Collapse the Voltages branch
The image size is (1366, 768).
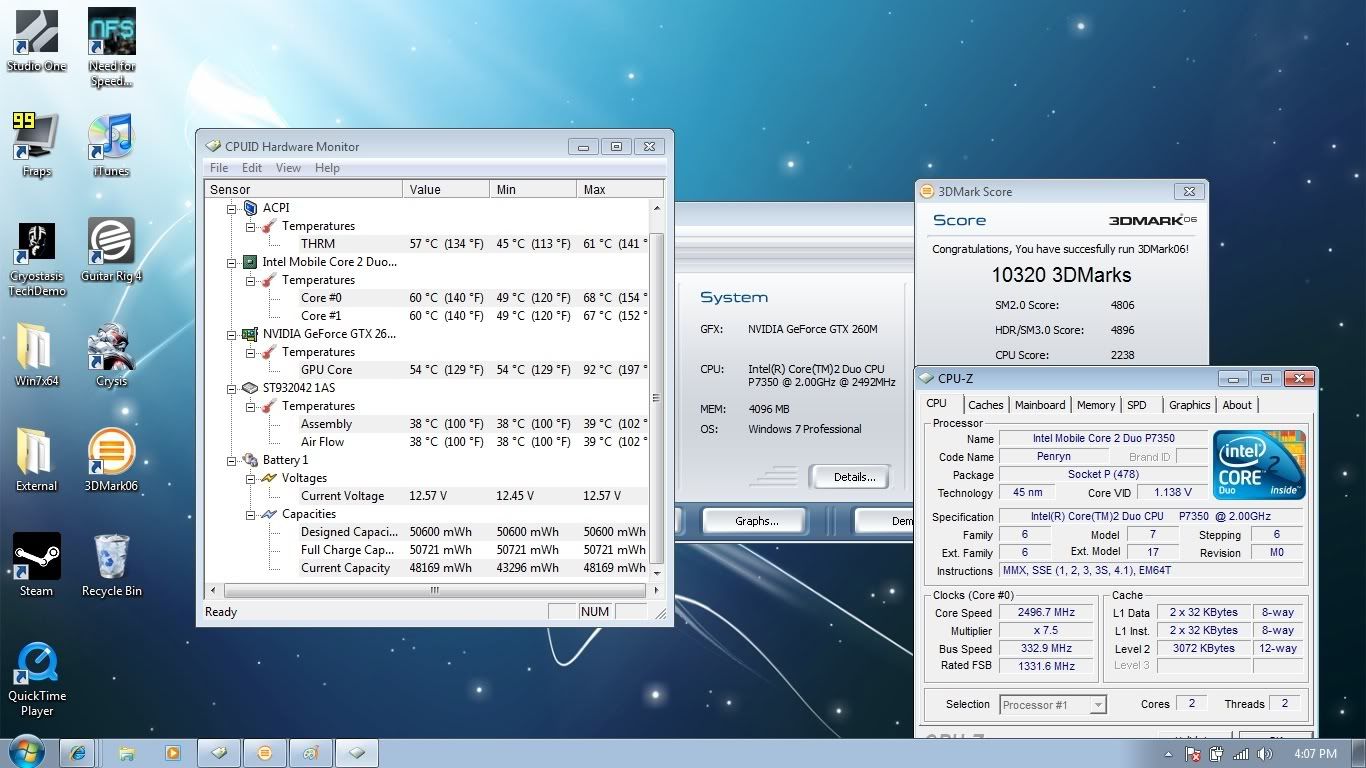coord(251,478)
